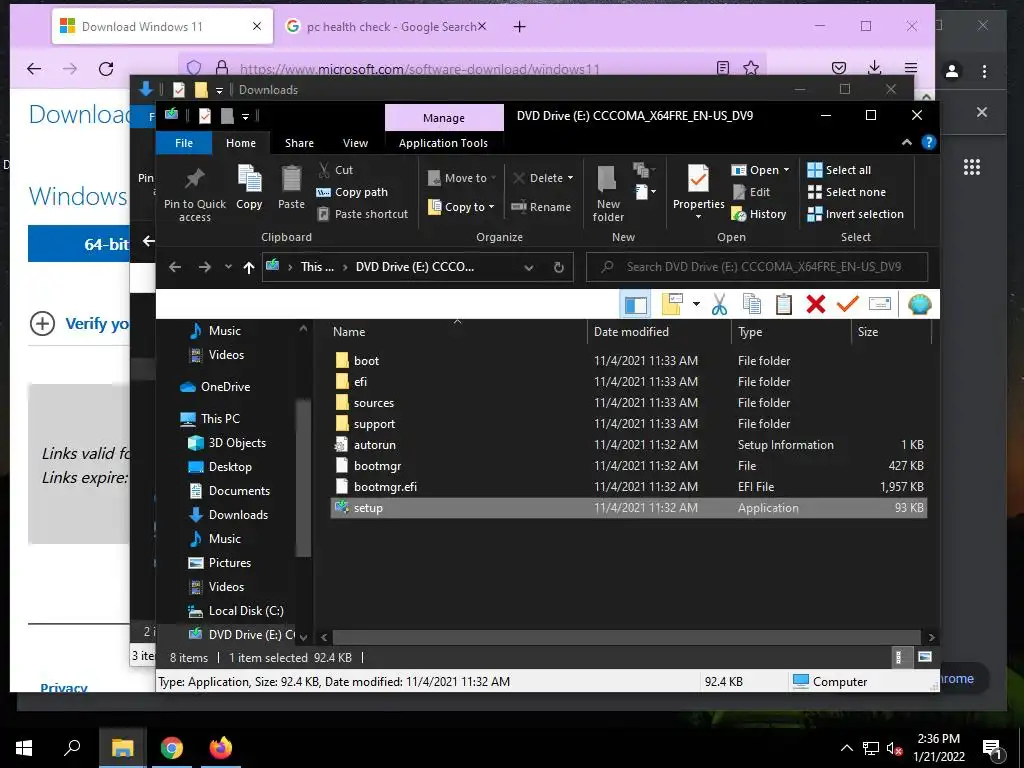Viewport: 1024px width, 768px height.
Task: Click Select all in ribbon
Action: tap(839, 170)
